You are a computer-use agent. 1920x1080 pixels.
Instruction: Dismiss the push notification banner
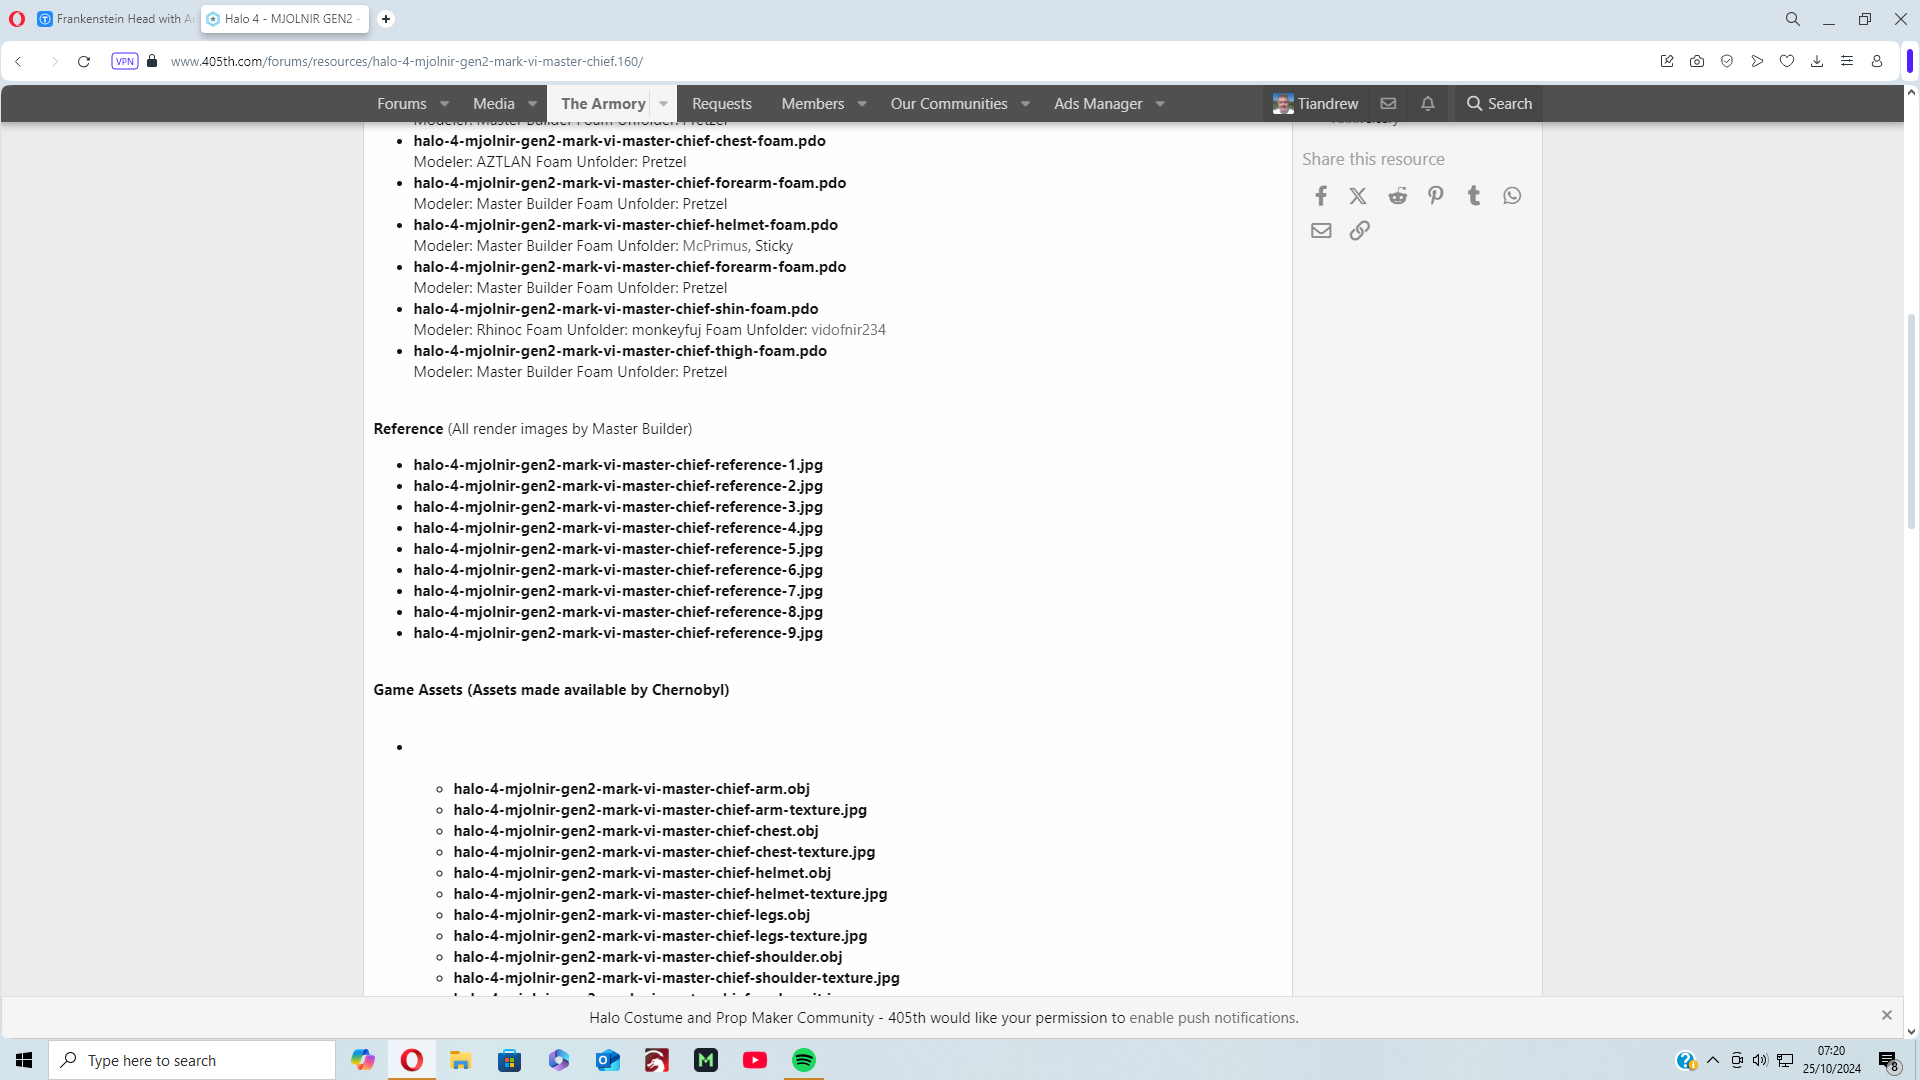pos(1887,1015)
